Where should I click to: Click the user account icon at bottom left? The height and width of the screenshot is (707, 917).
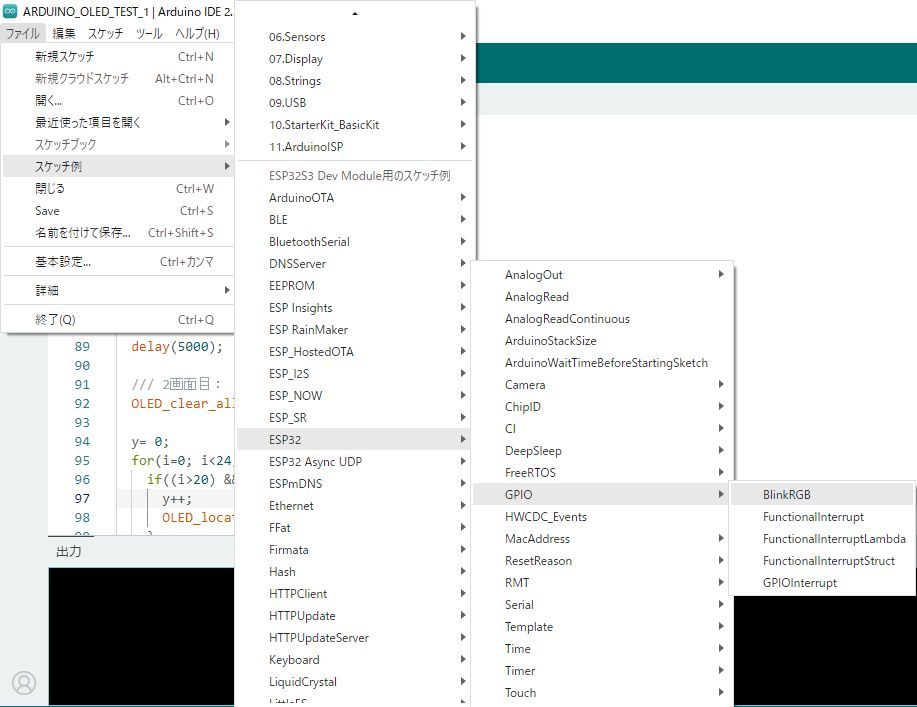pyautogui.click(x=24, y=682)
